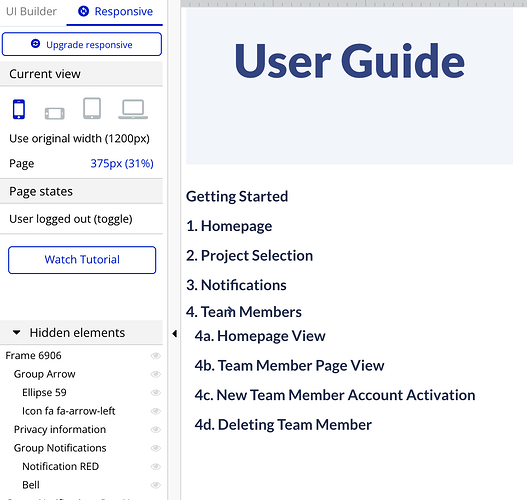Select Privacy information in the elements tree
Screen dimensions: 527x500
[x=60, y=429]
